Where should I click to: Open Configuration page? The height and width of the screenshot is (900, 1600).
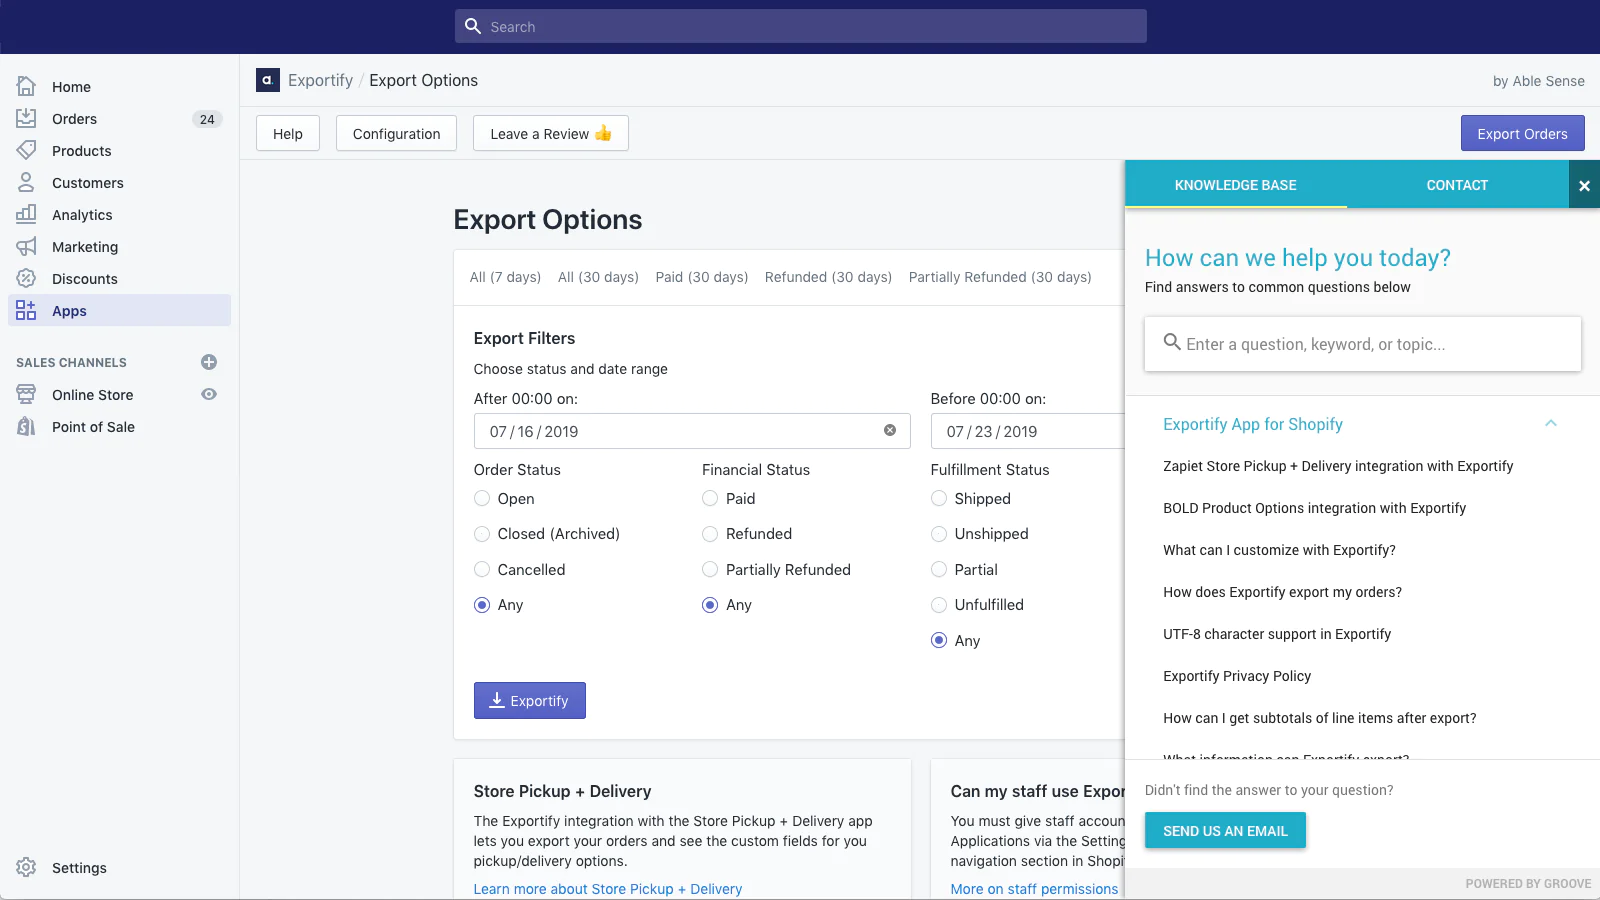pos(396,133)
